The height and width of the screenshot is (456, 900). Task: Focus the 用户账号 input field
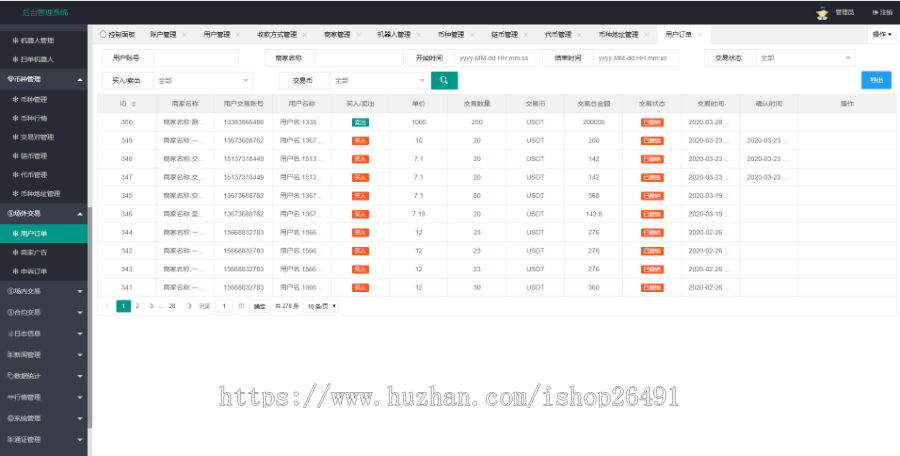(196, 58)
